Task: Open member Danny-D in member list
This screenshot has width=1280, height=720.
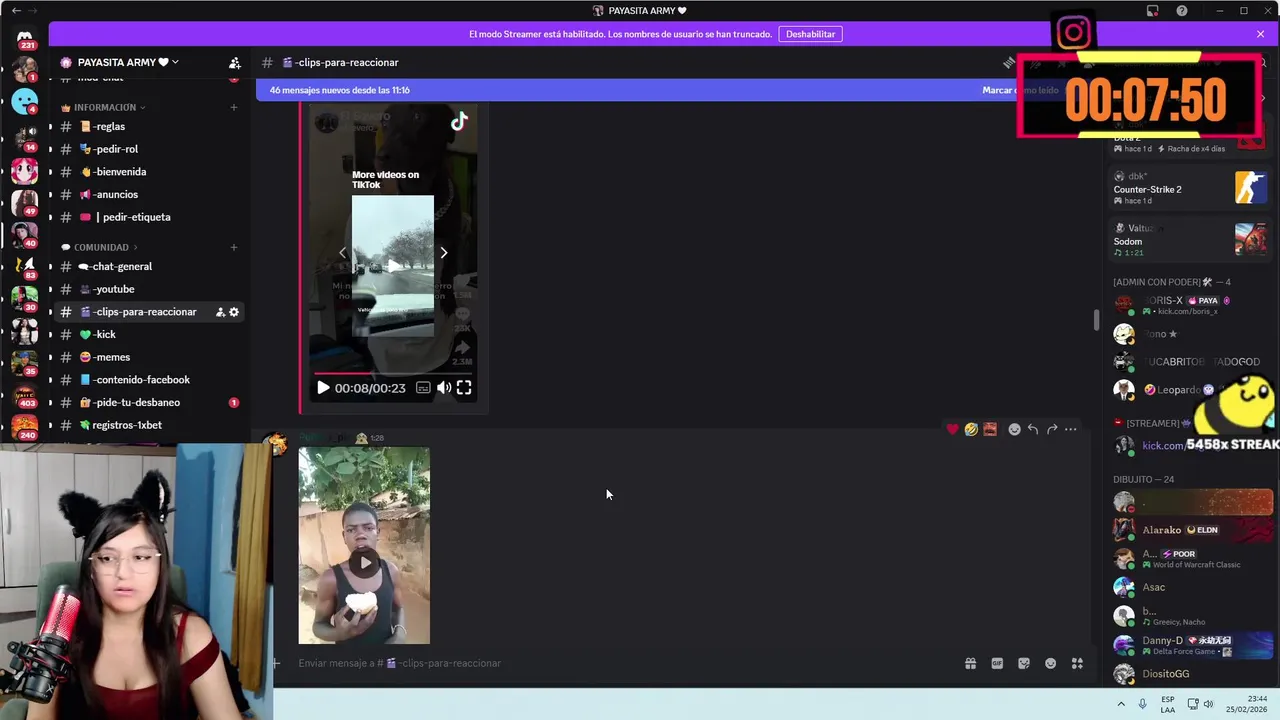Action: (x=1190, y=645)
